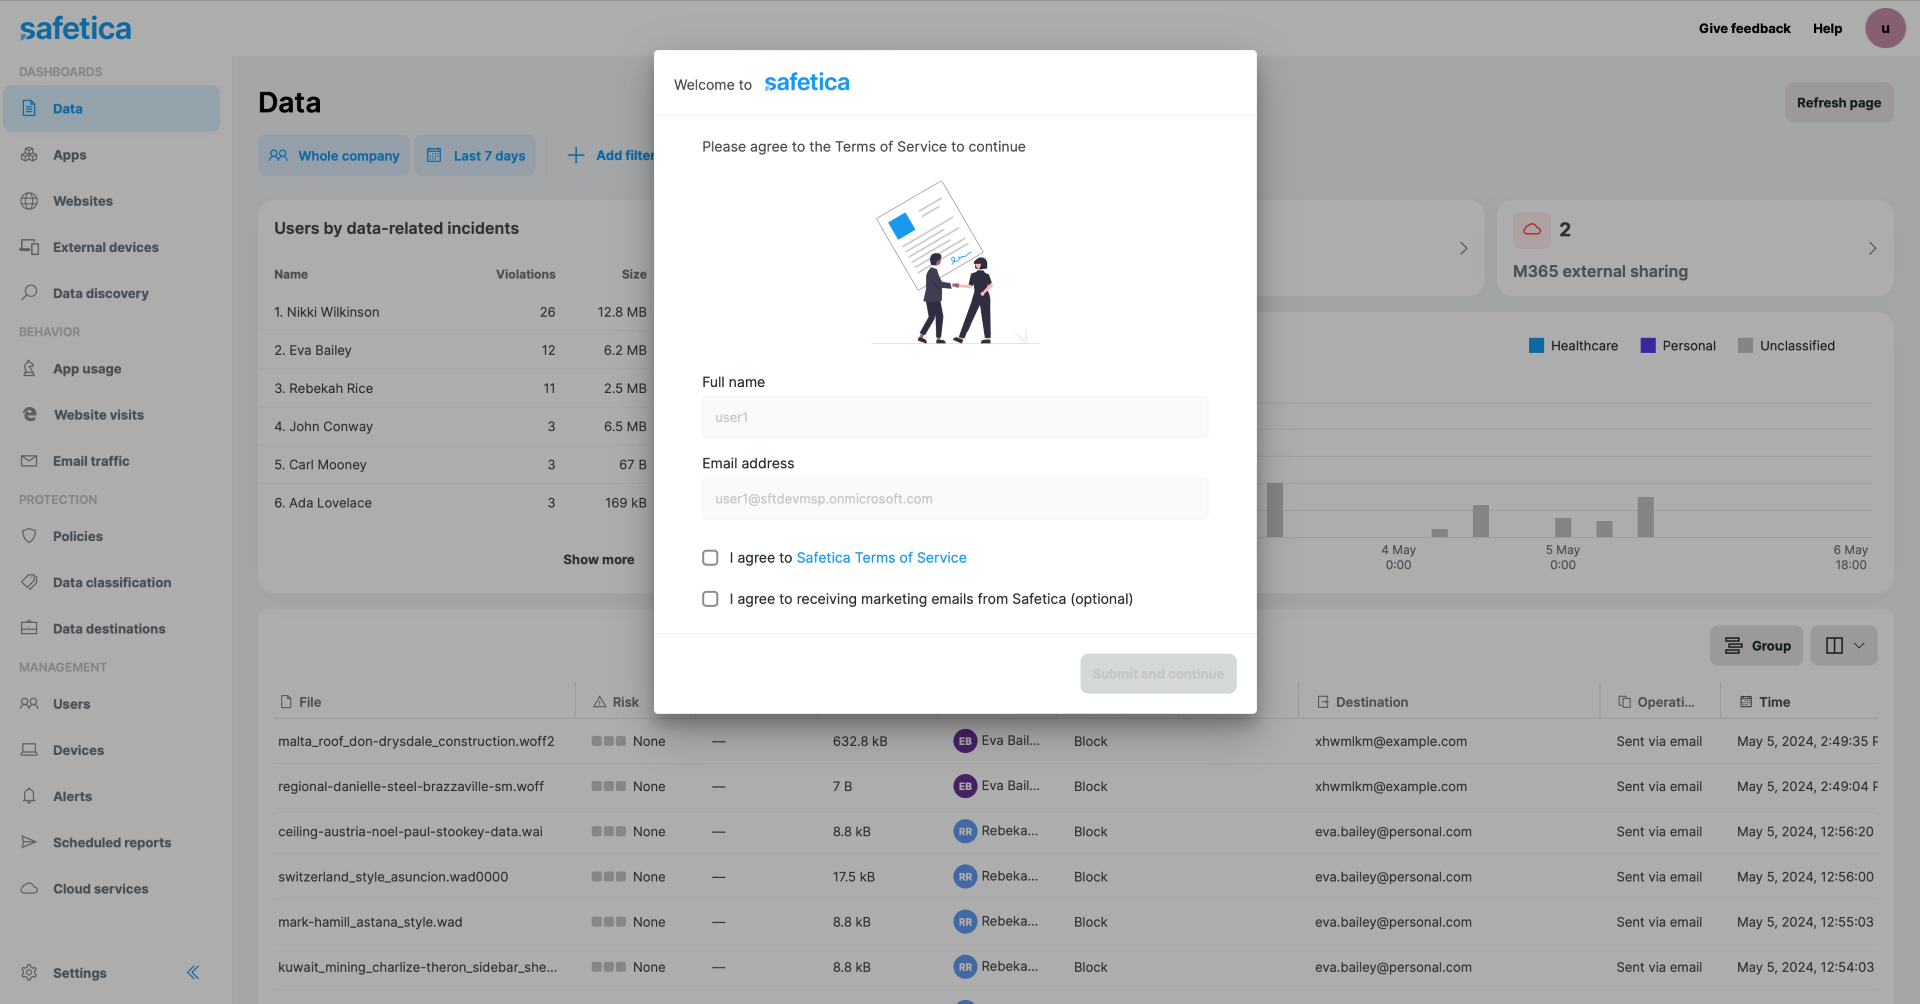Open the Data classification tag icon

[x=29, y=582]
